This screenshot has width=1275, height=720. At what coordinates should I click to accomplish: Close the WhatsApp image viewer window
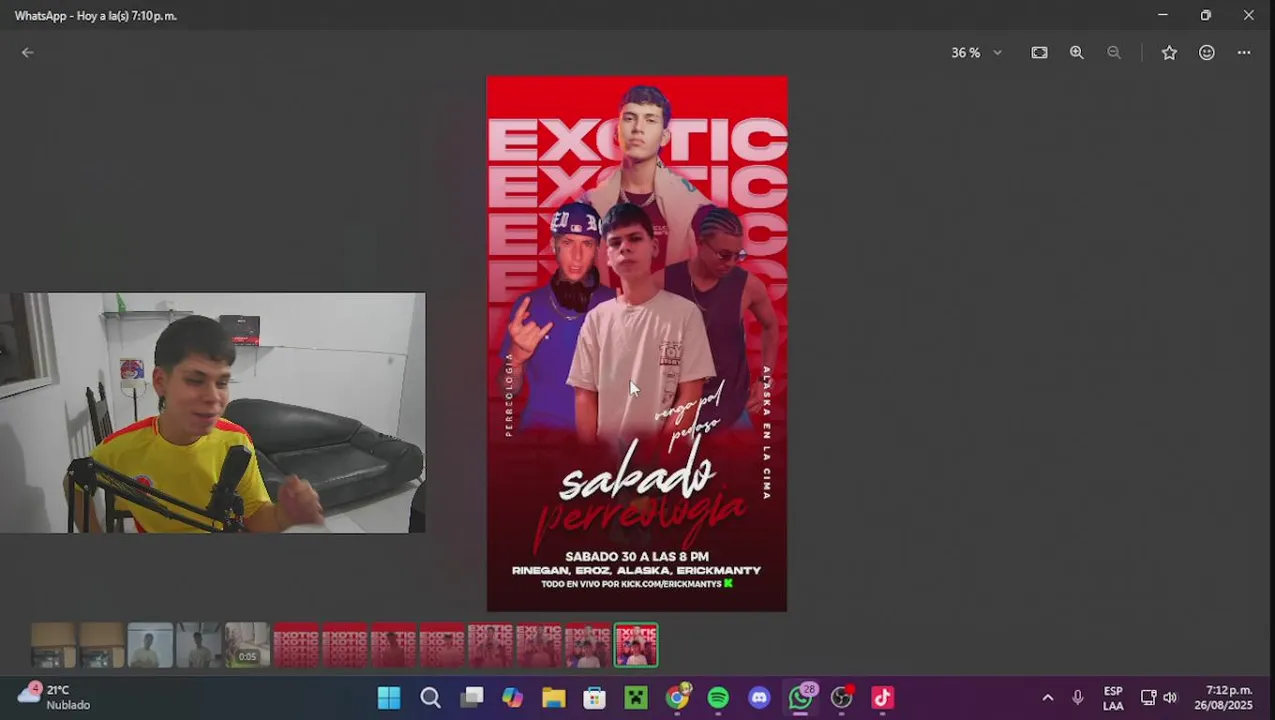pos(1248,15)
